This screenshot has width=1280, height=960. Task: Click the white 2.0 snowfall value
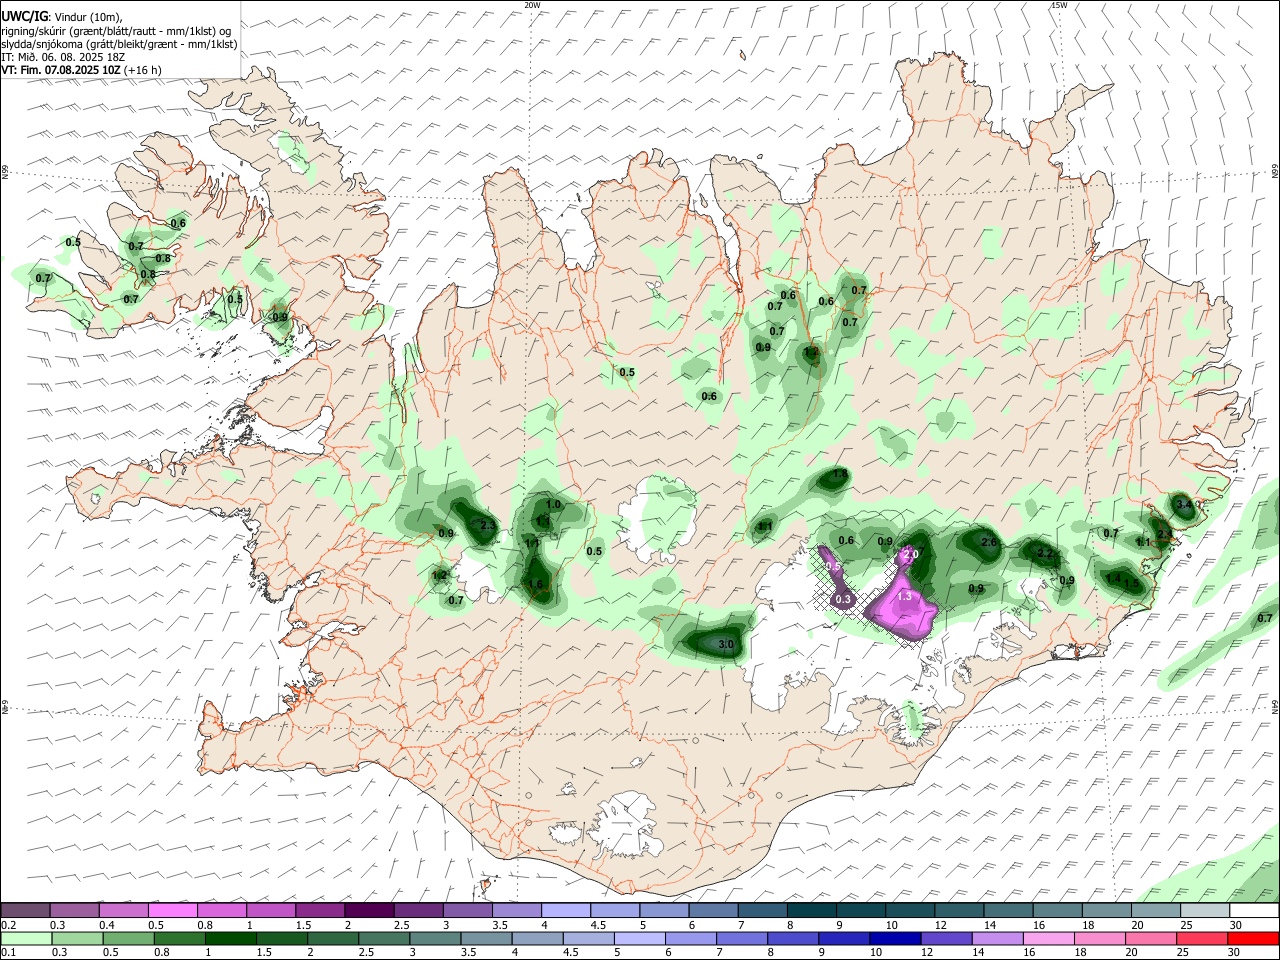[x=910, y=554]
